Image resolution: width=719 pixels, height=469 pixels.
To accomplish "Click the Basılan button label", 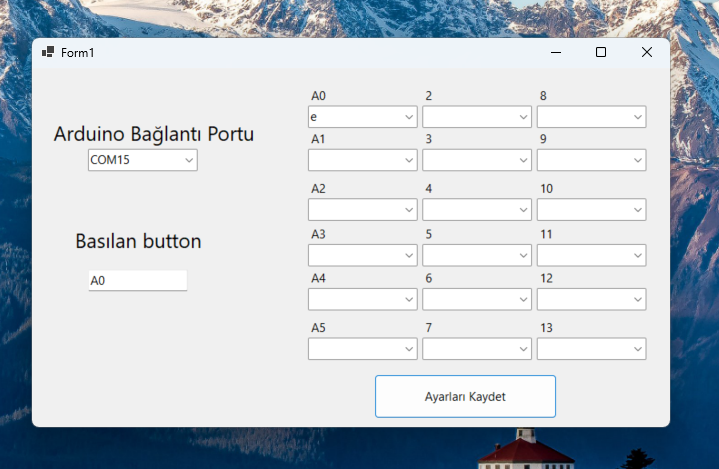I will coord(138,241).
